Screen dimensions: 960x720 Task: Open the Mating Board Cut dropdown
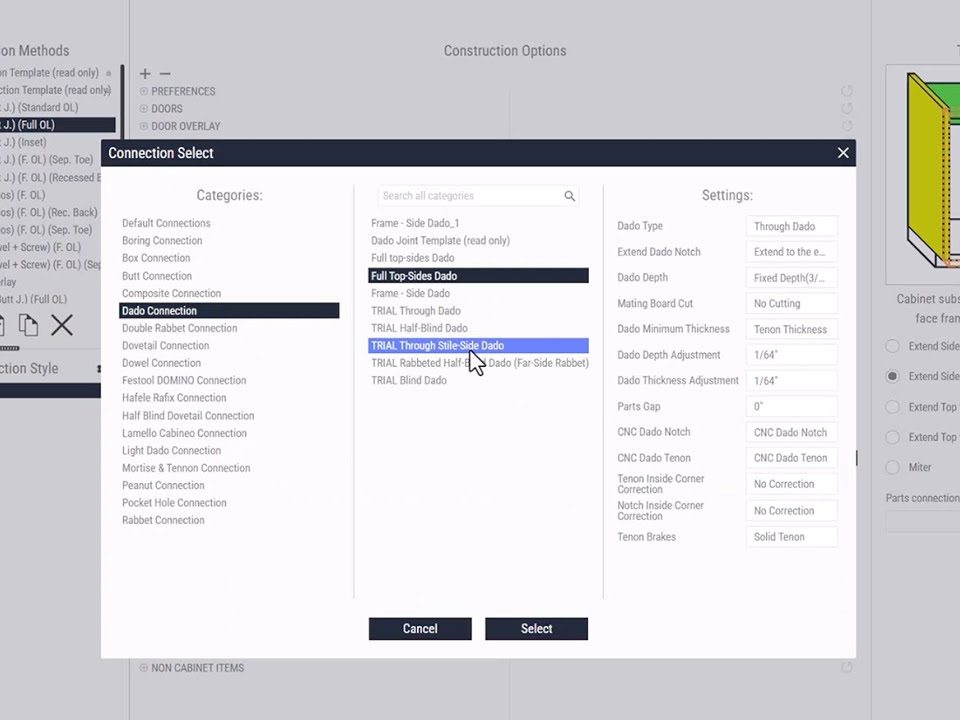click(791, 303)
